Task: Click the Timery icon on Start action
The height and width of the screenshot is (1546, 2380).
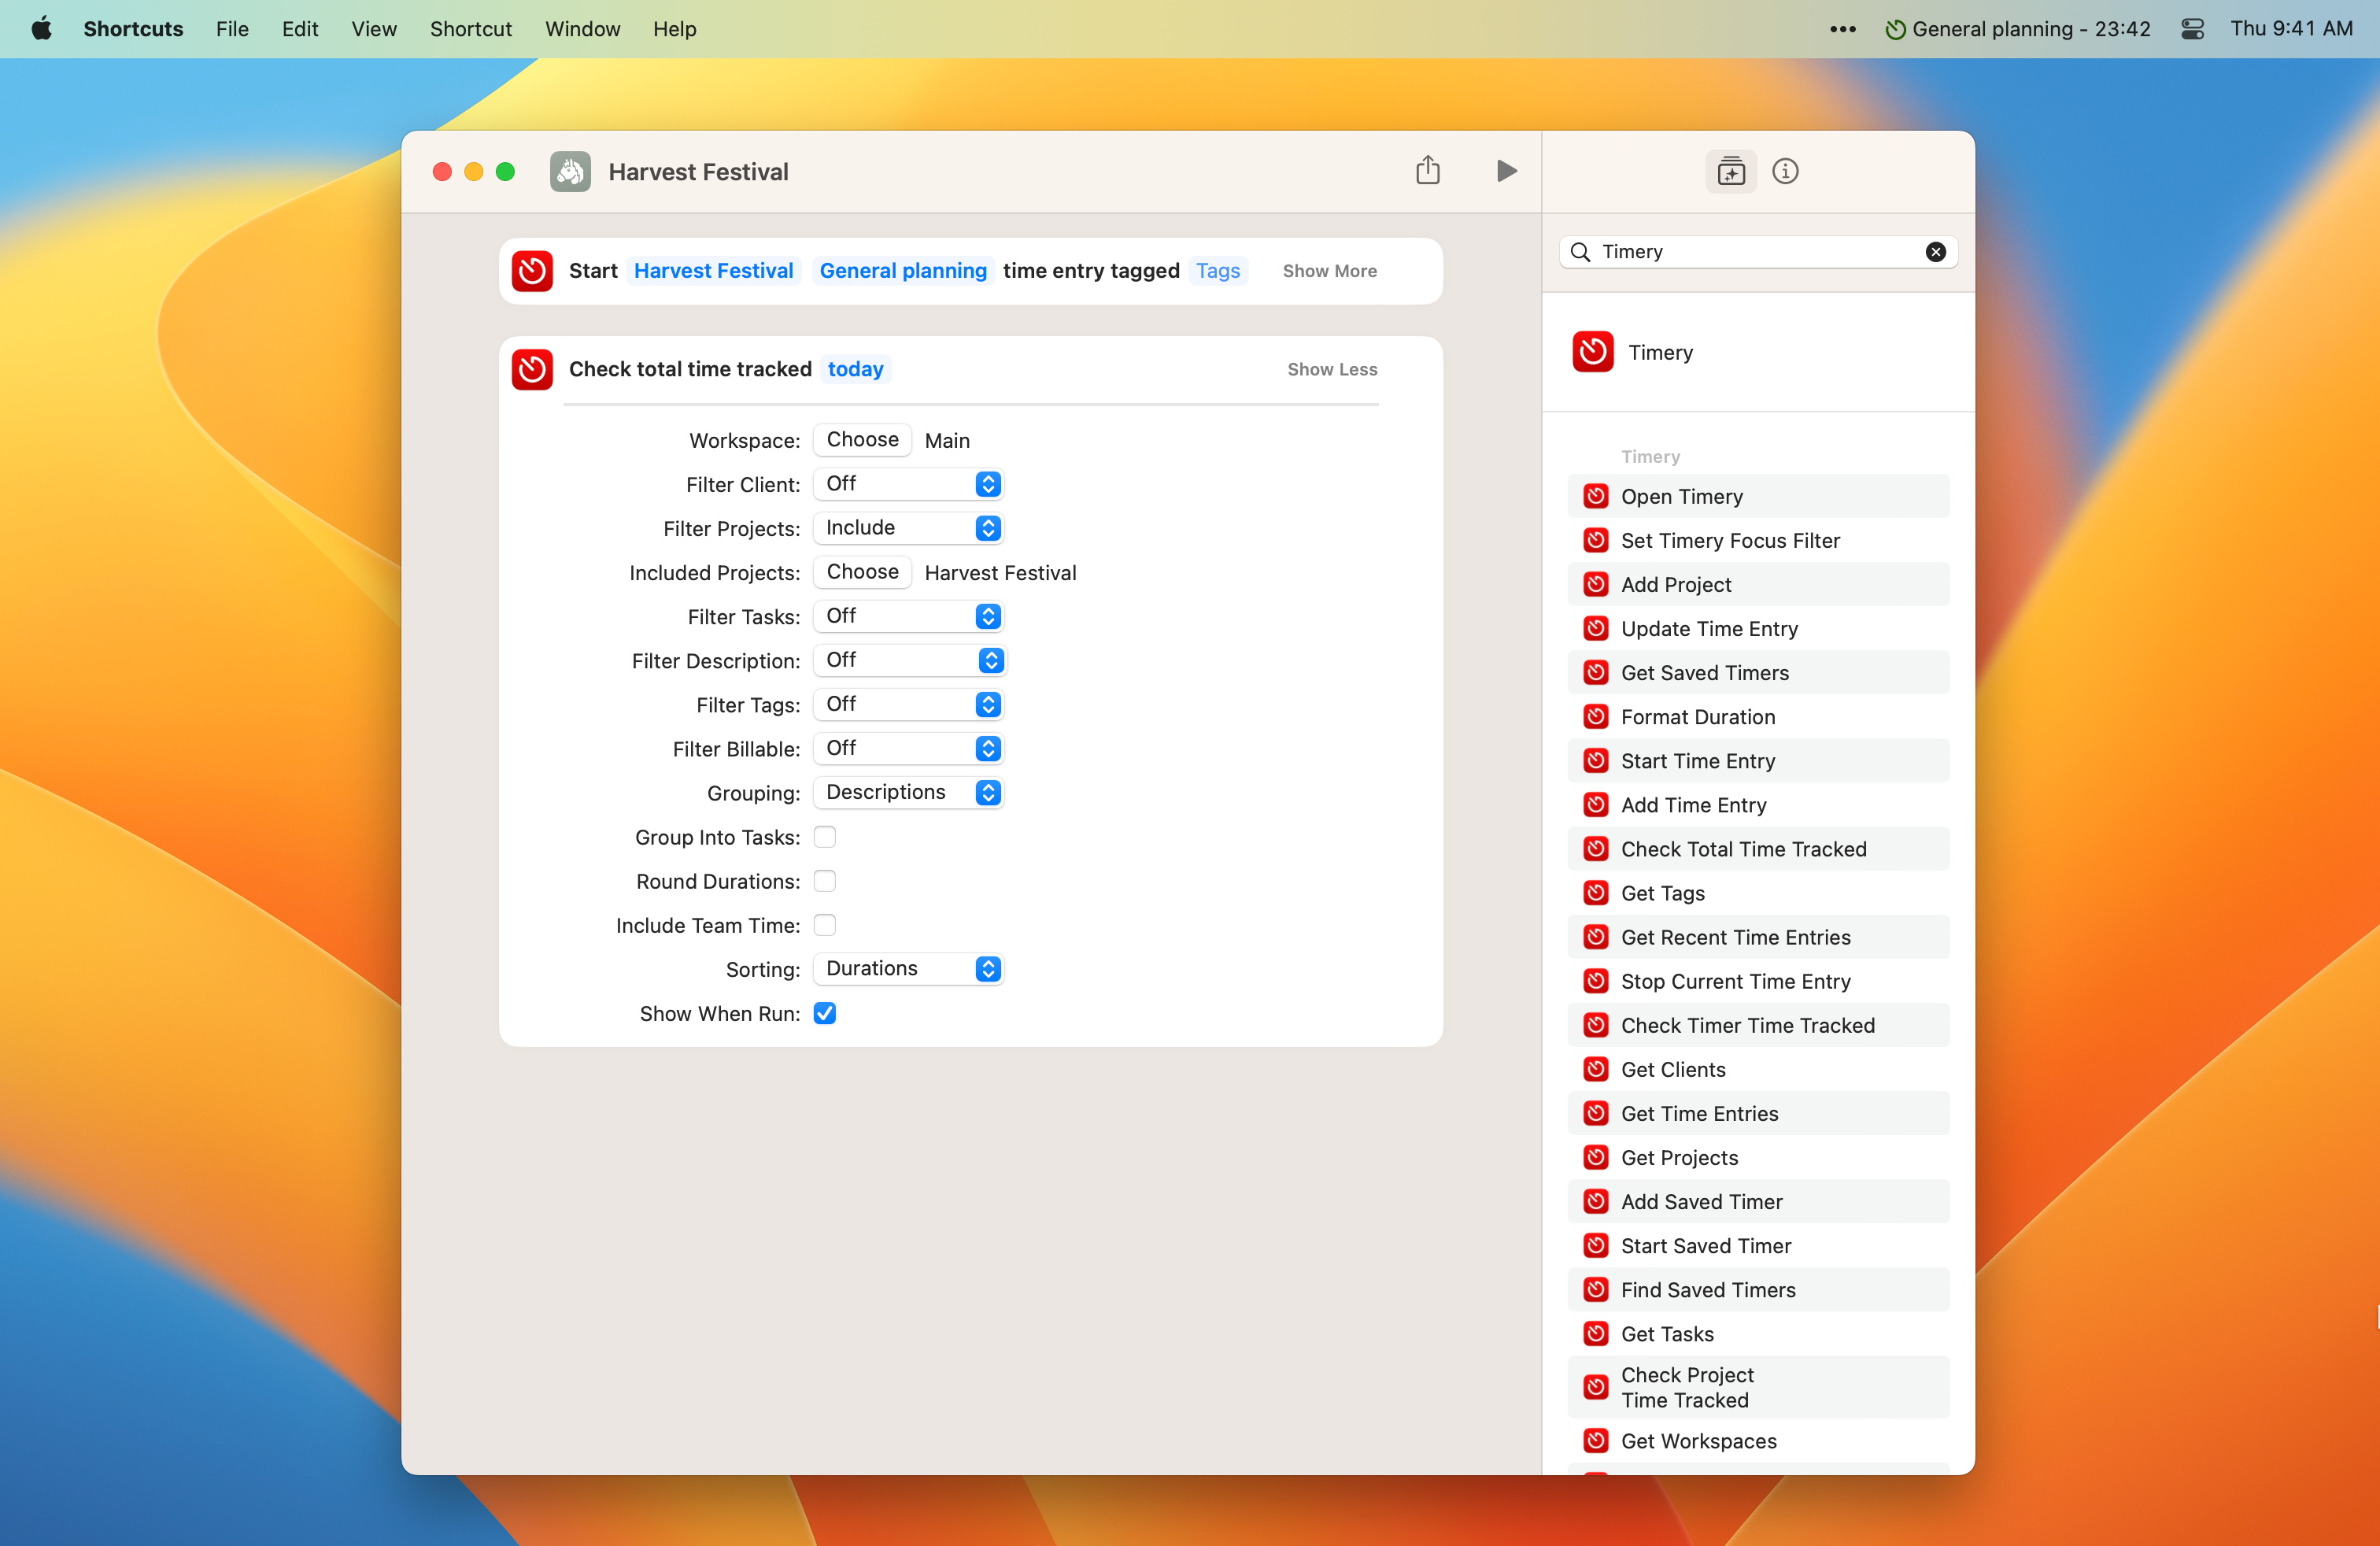Action: [532, 271]
